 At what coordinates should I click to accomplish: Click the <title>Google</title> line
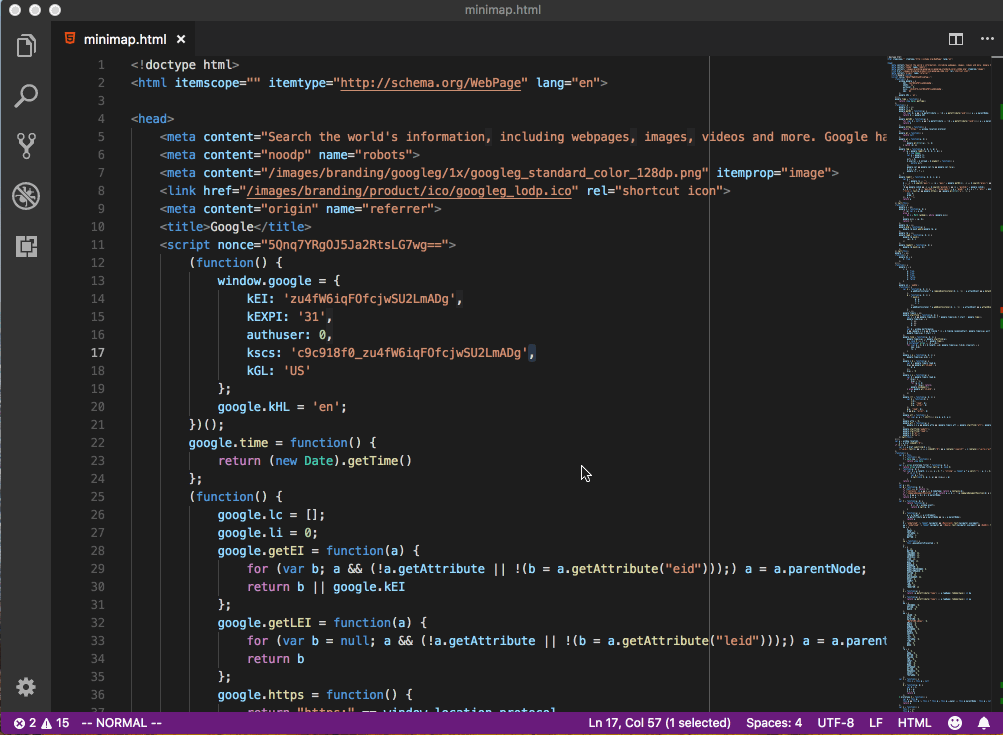pos(235,226)
